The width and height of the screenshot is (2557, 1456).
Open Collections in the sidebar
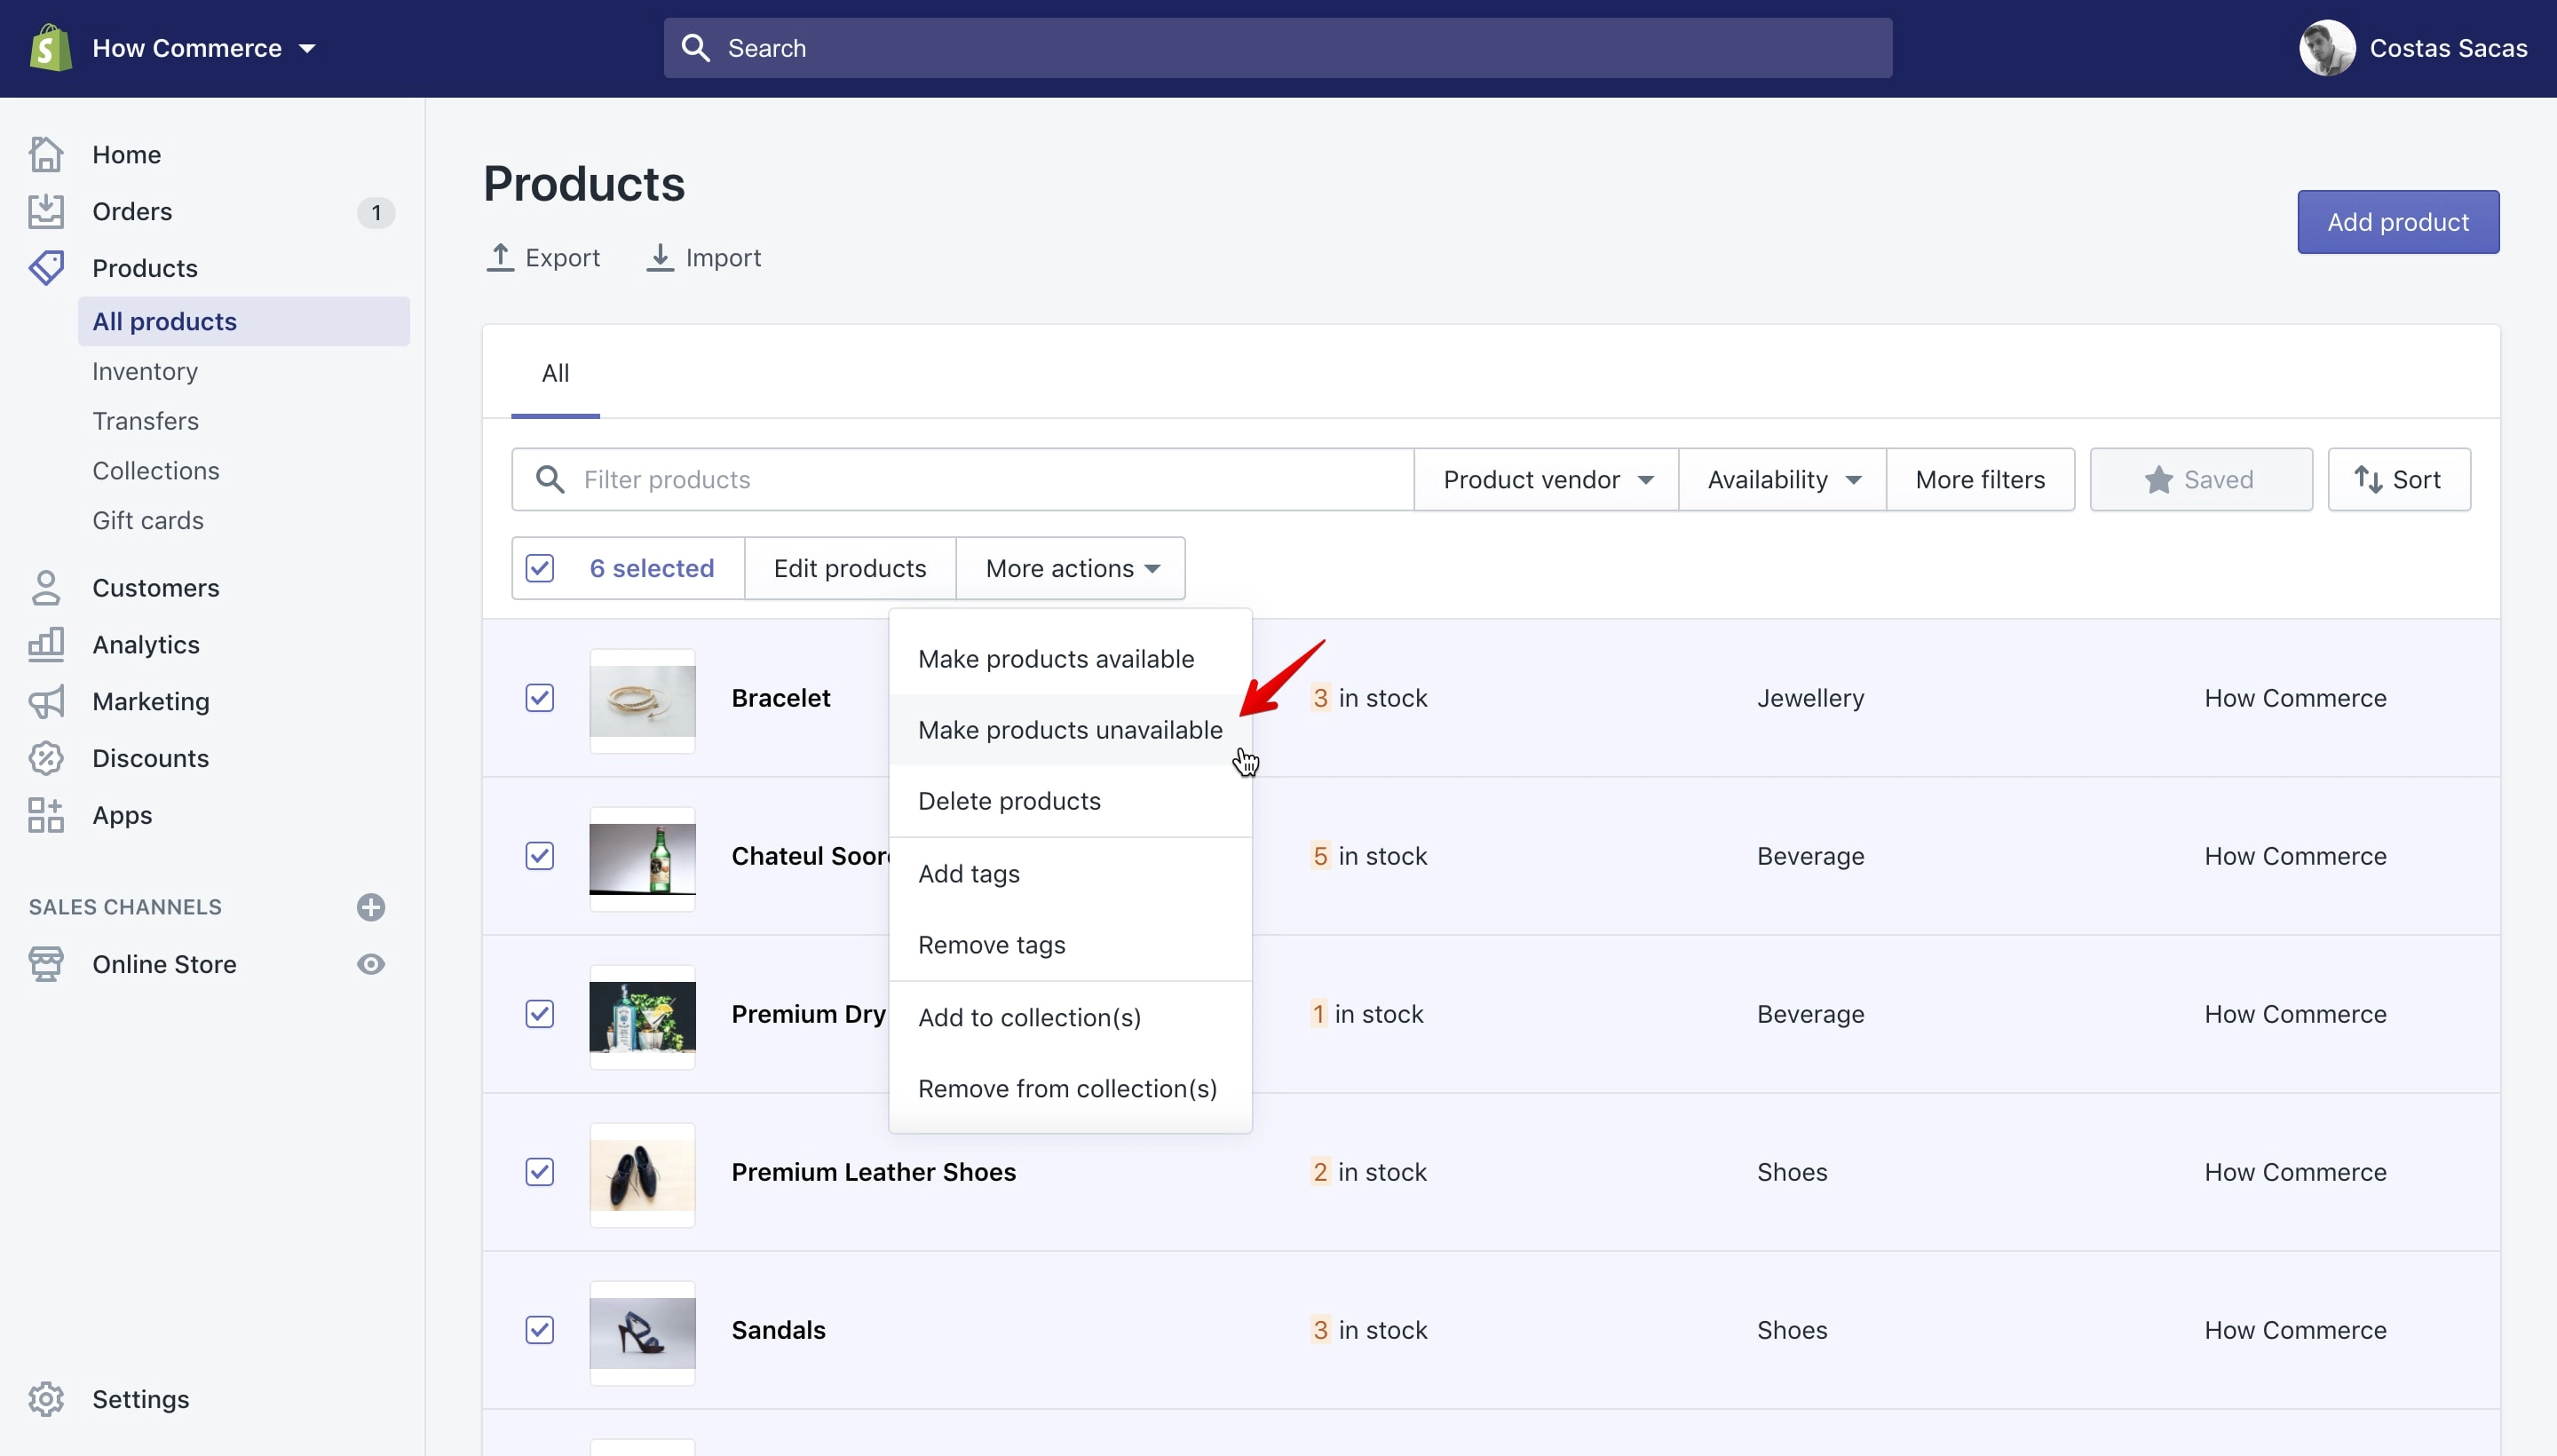point(156,471)
